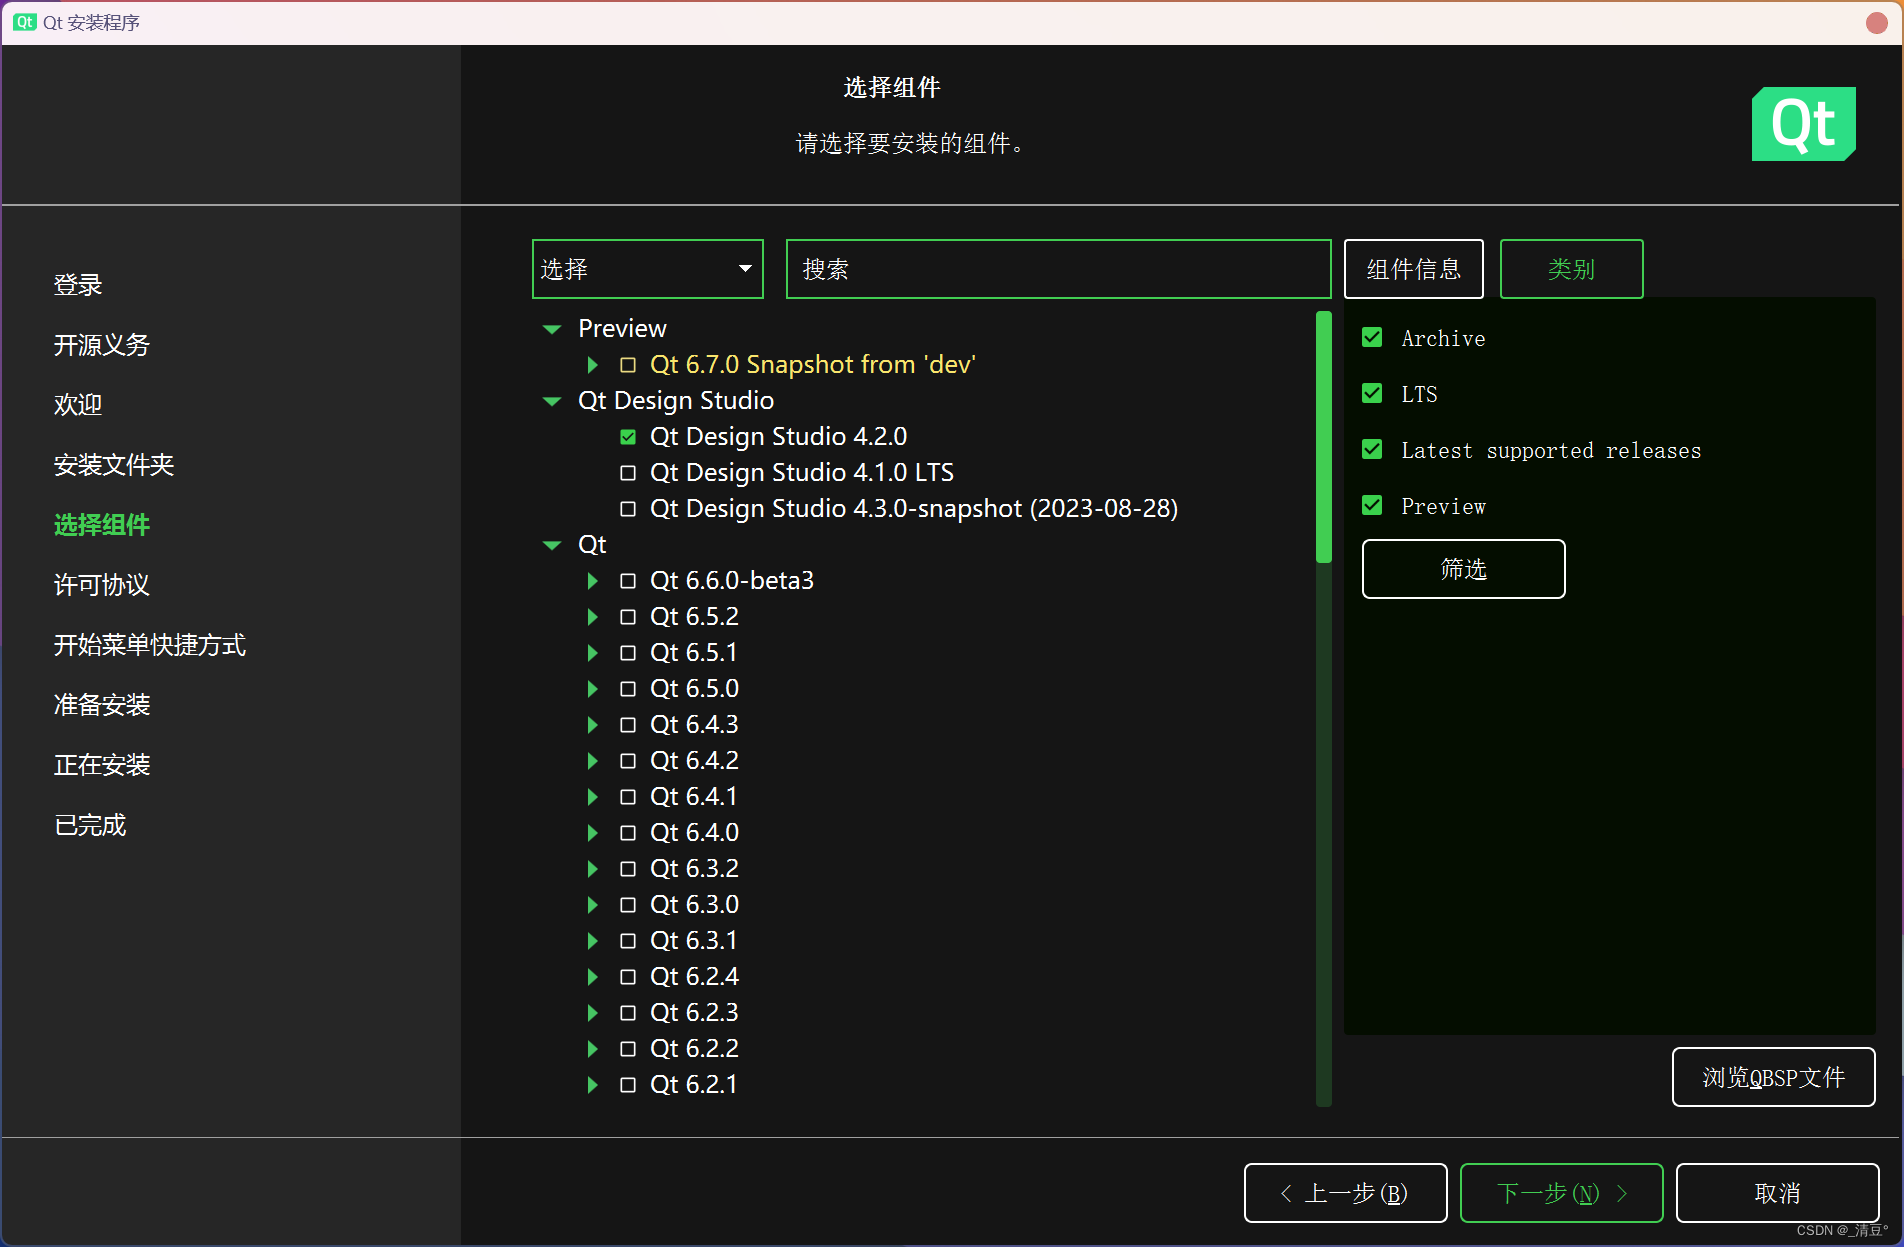
Task: Close the Qt installer window
Action: [x=1876, y=22]
